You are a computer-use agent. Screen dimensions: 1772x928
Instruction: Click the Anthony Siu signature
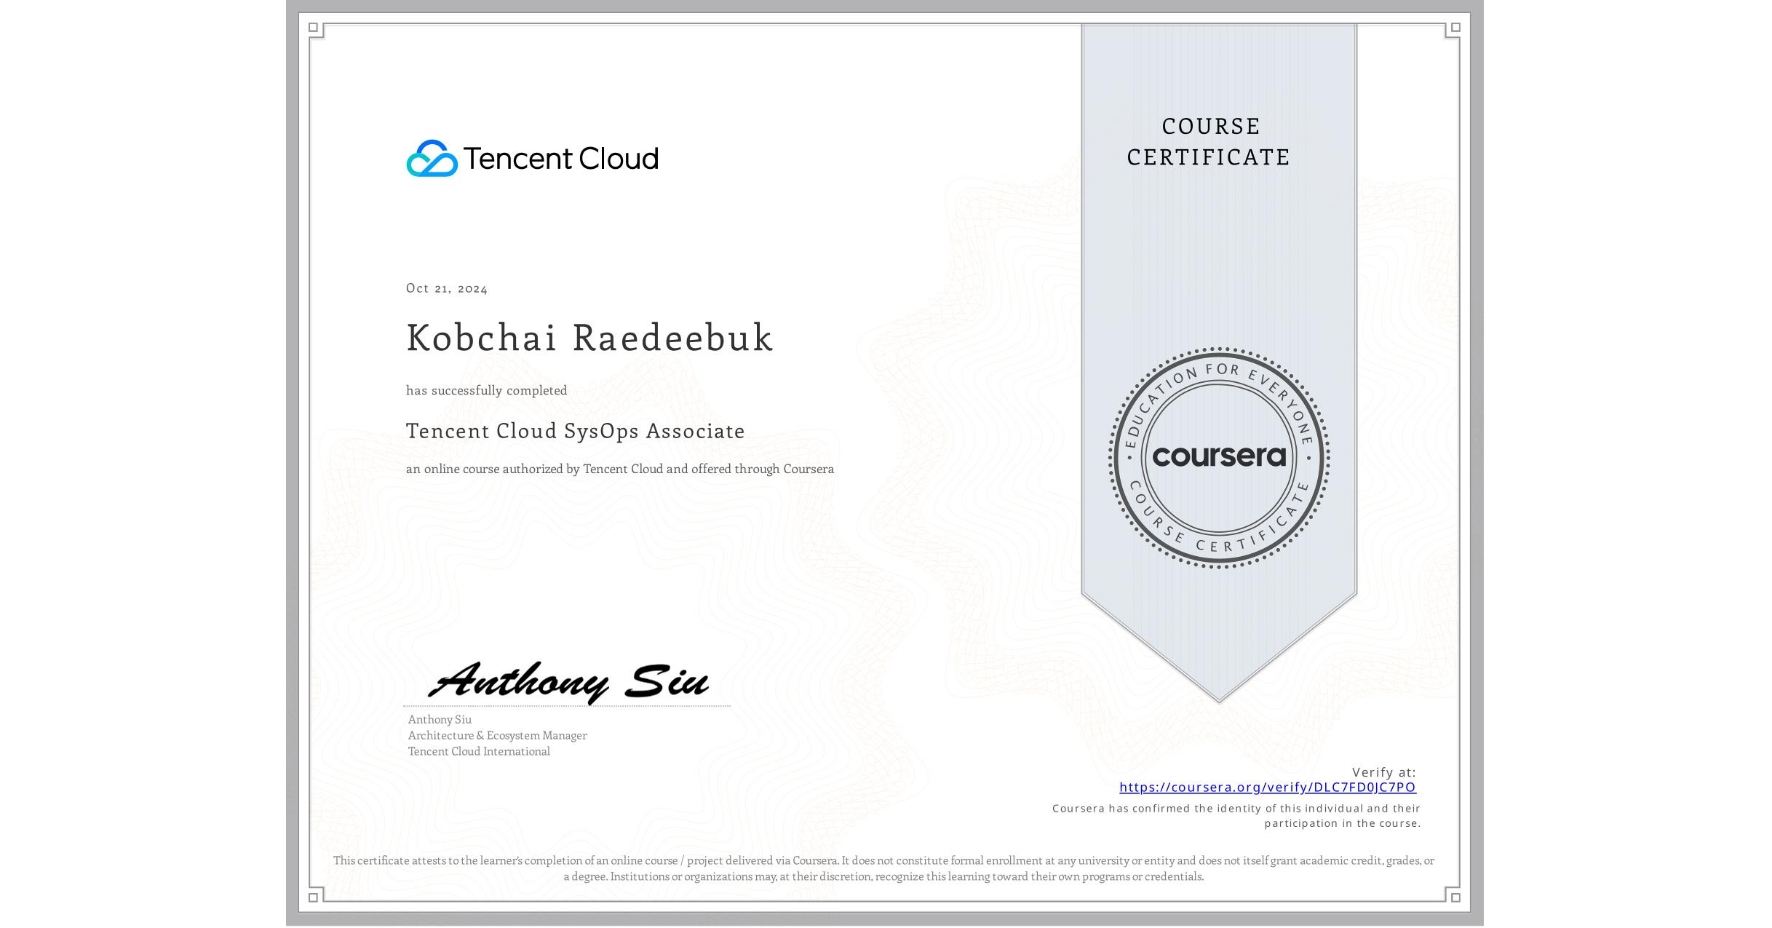pos(568,681)
